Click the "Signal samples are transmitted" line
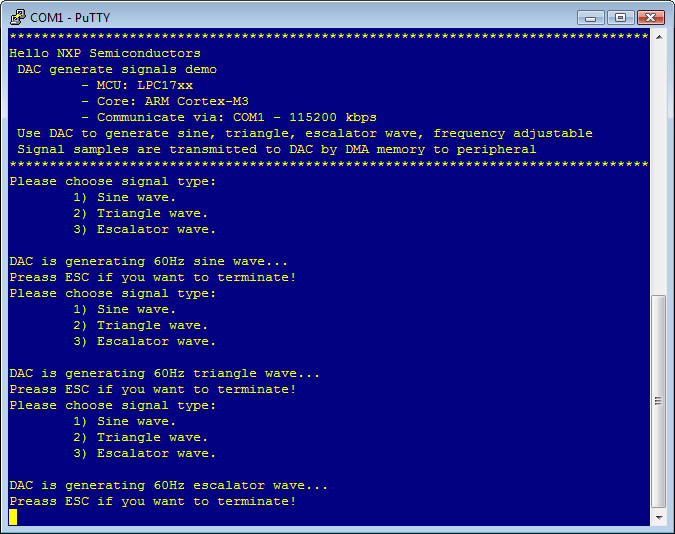The height and width of the screenshot is (534, 675). point(277,149)
